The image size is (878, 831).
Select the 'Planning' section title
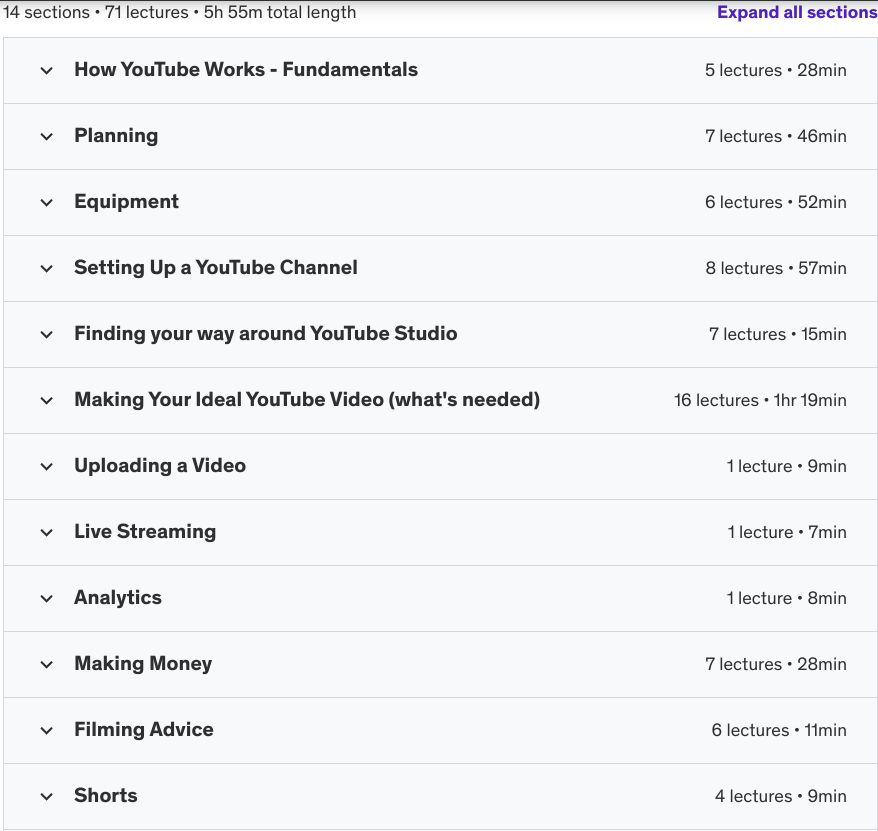pos(116,136)
